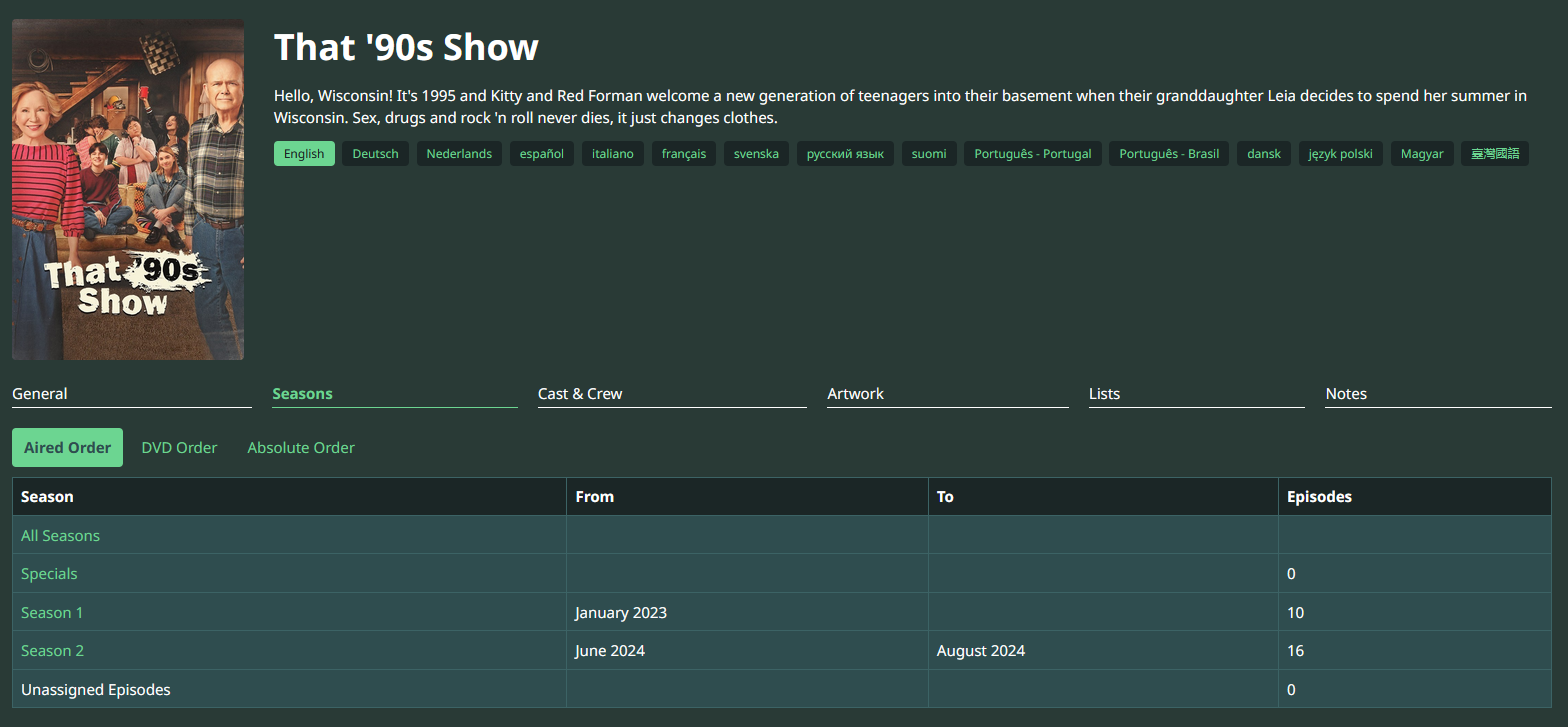Click the Specials row episode count 0
The image size is (1568, 727).
click(1291, 574)
